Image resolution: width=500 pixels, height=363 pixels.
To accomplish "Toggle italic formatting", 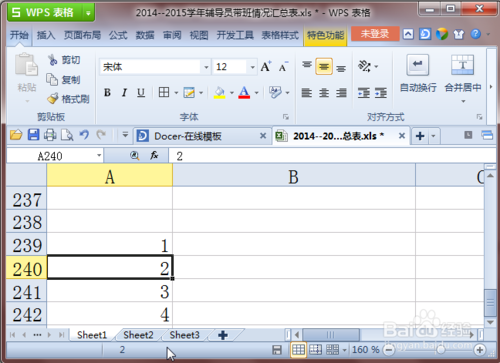I will (124, 92).
